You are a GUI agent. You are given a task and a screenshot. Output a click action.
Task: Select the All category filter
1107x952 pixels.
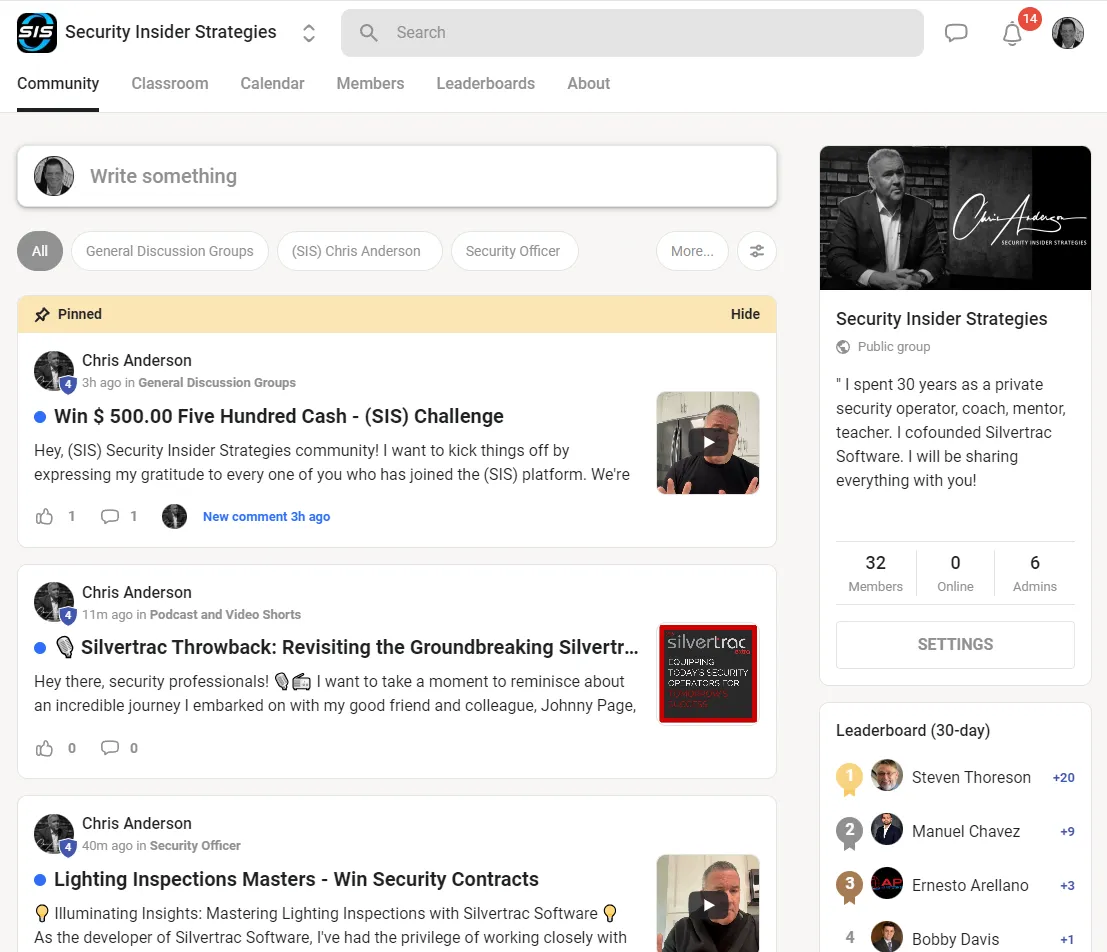click(x=40, y=251)
